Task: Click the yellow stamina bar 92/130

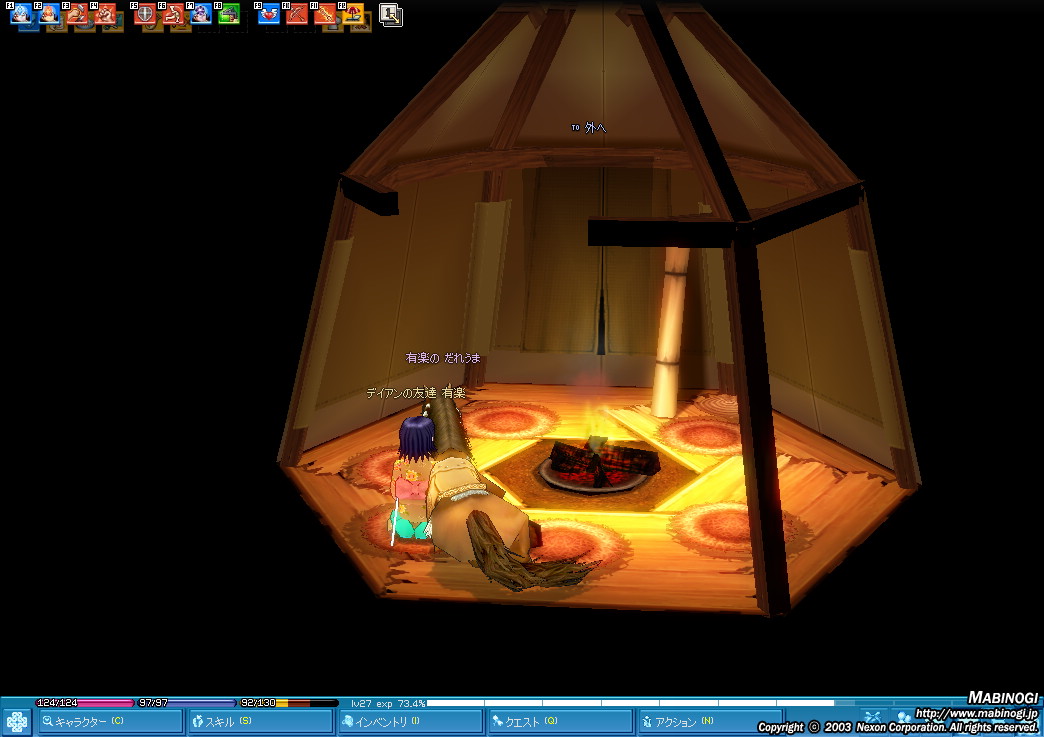Action: pyautogui.click(x=289, y=702)
